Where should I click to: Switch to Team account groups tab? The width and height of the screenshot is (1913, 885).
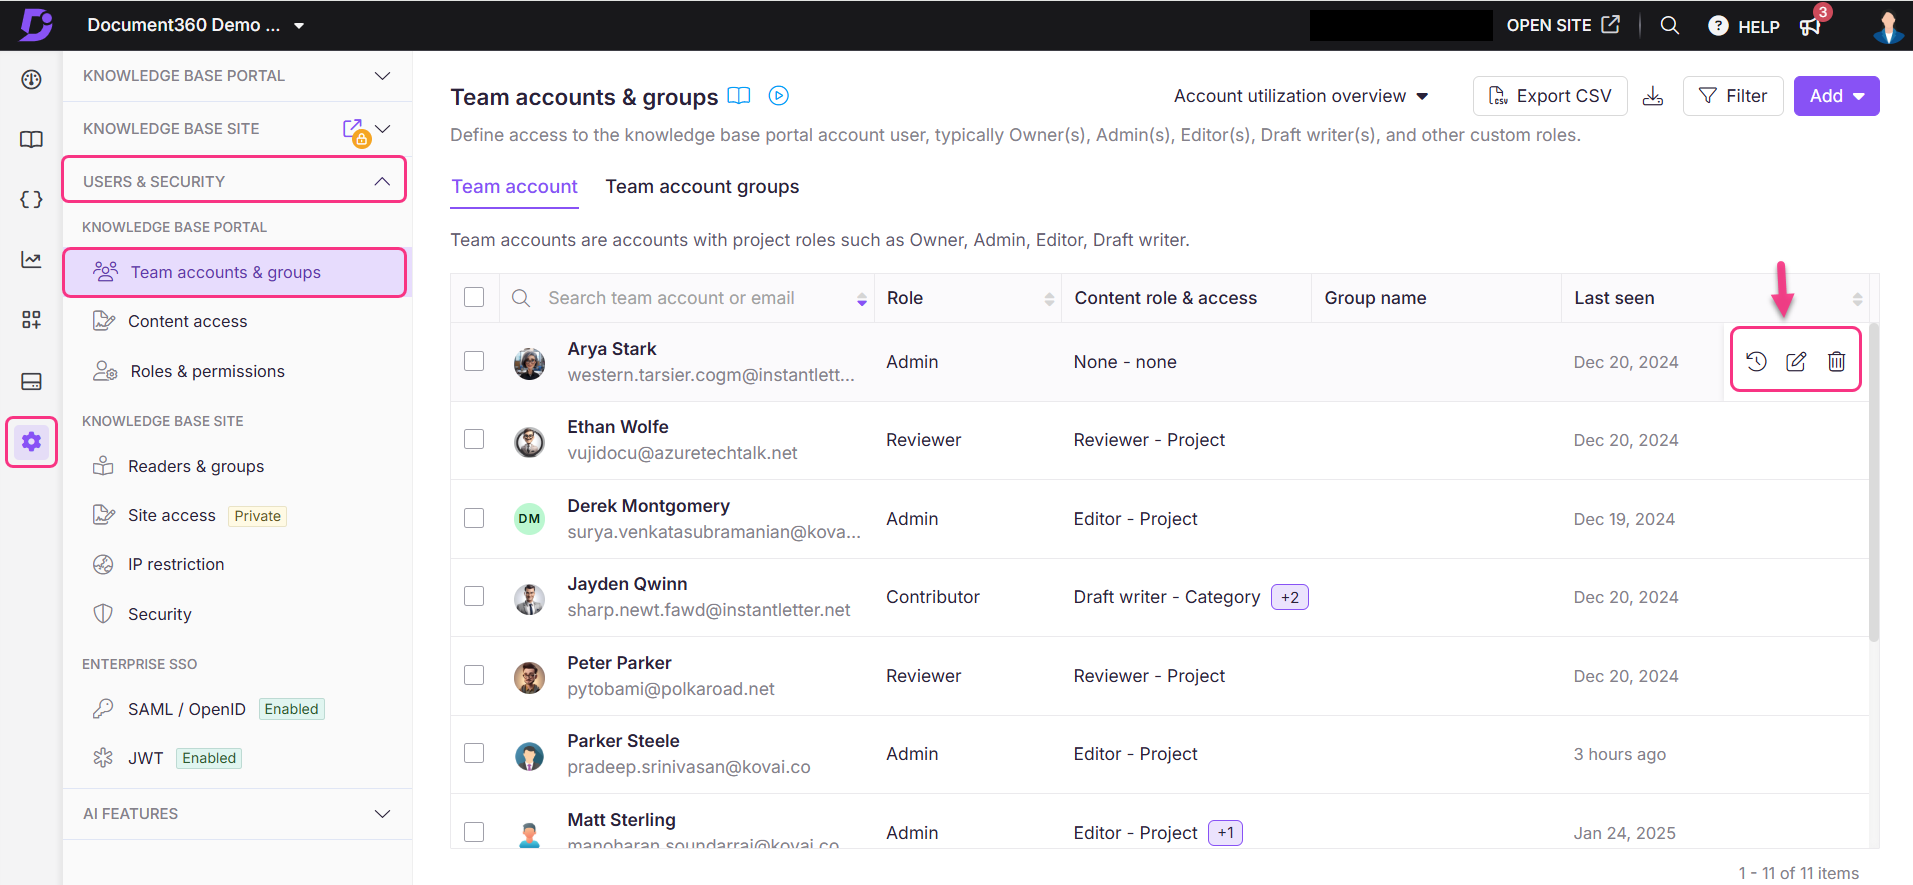pos(702,187)
